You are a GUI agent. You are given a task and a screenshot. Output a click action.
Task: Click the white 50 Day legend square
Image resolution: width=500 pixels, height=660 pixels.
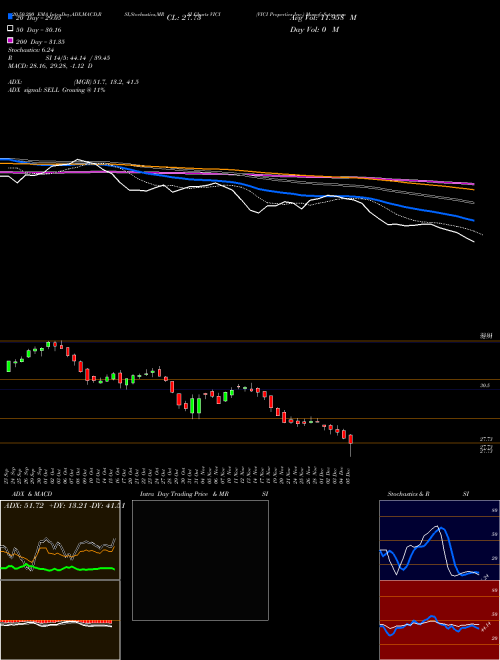coord(10,29)
